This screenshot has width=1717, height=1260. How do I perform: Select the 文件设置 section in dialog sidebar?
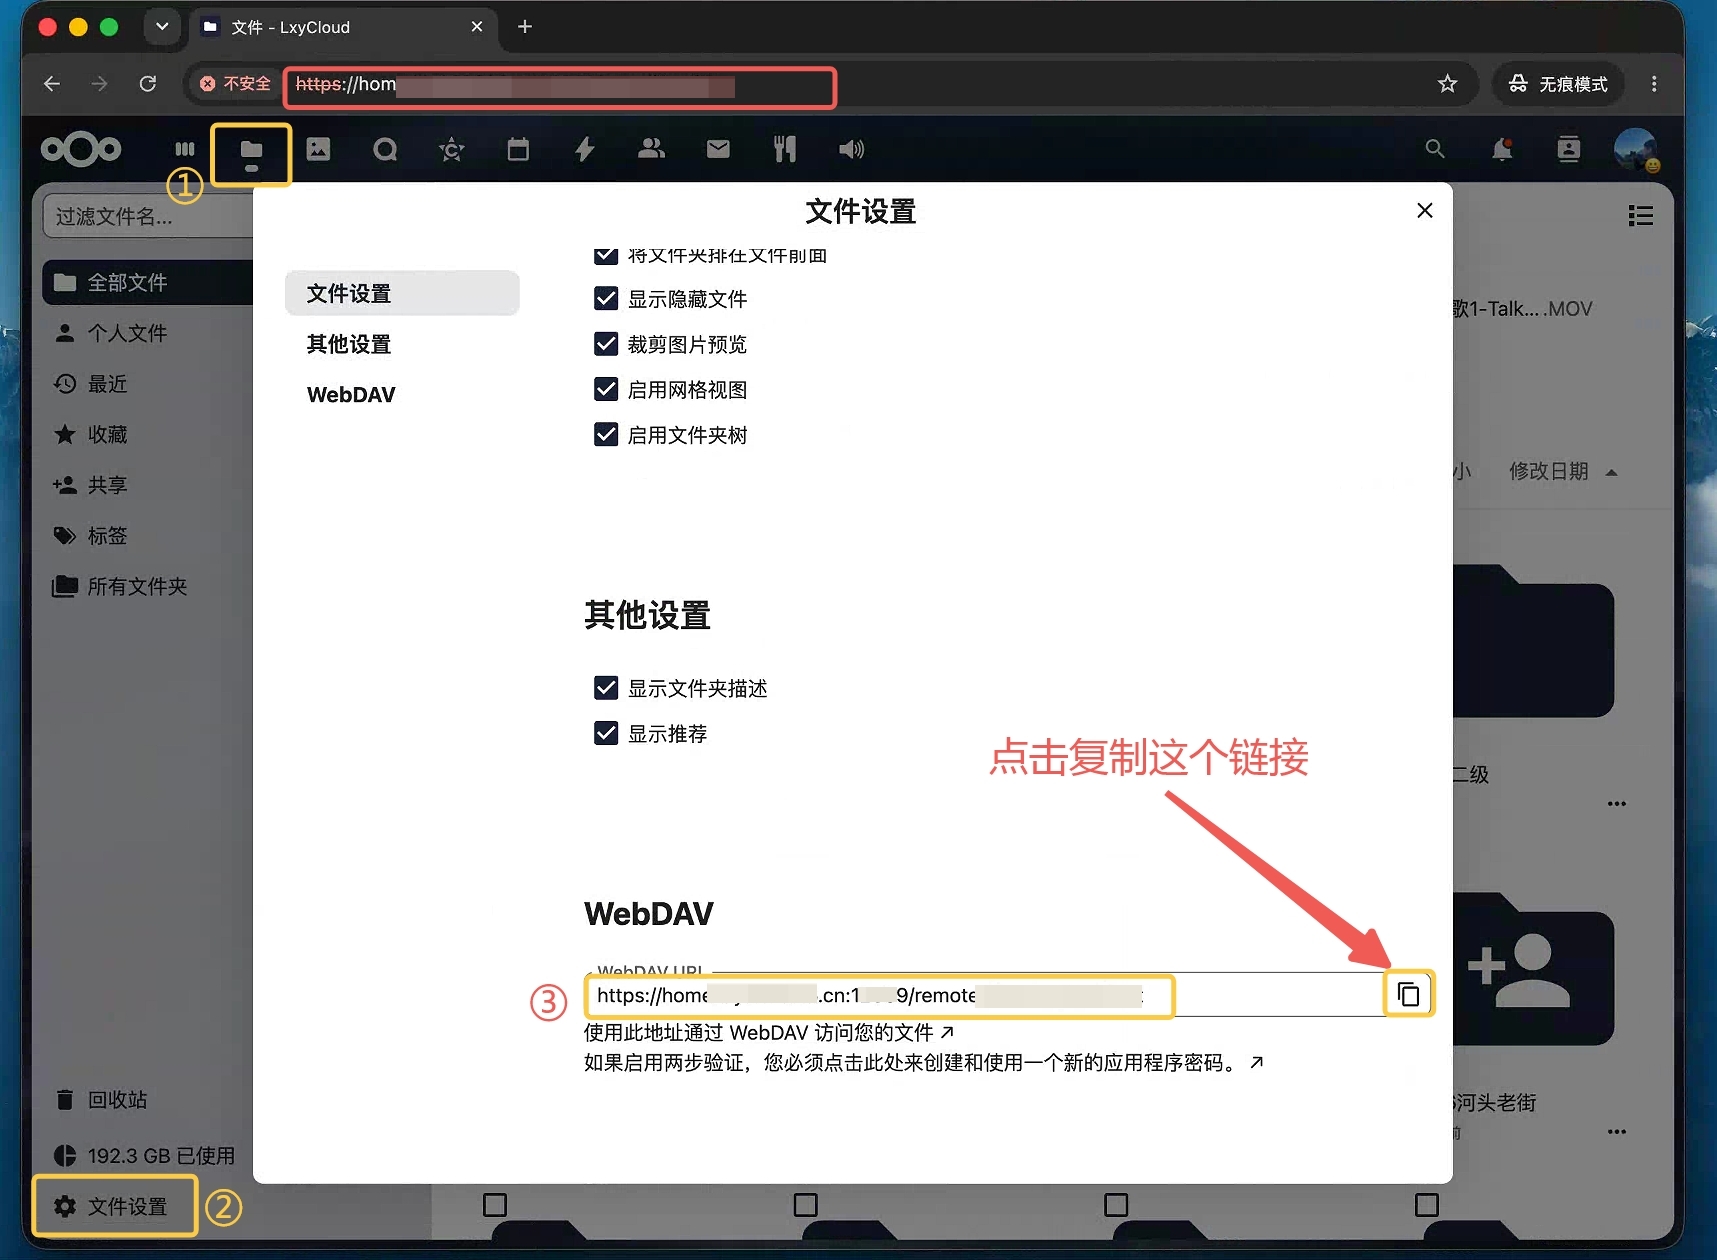[402, 293]
